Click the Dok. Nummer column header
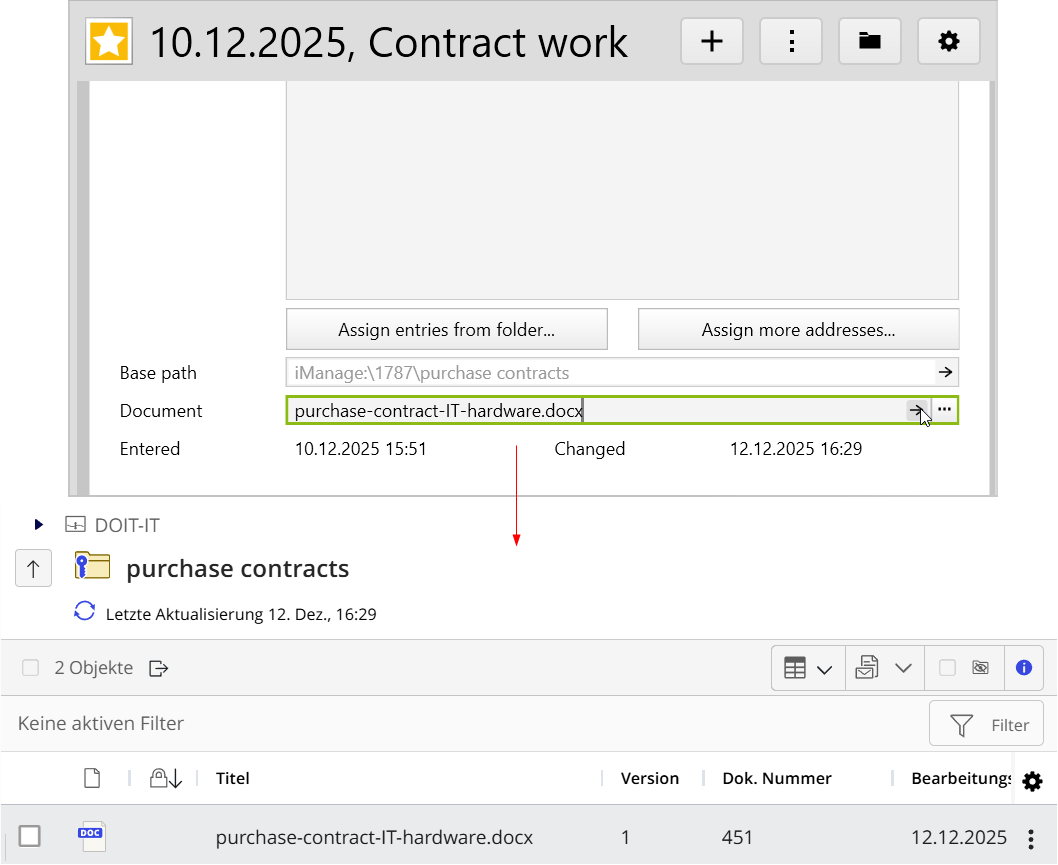1058x865 pixels. [776, 778]
